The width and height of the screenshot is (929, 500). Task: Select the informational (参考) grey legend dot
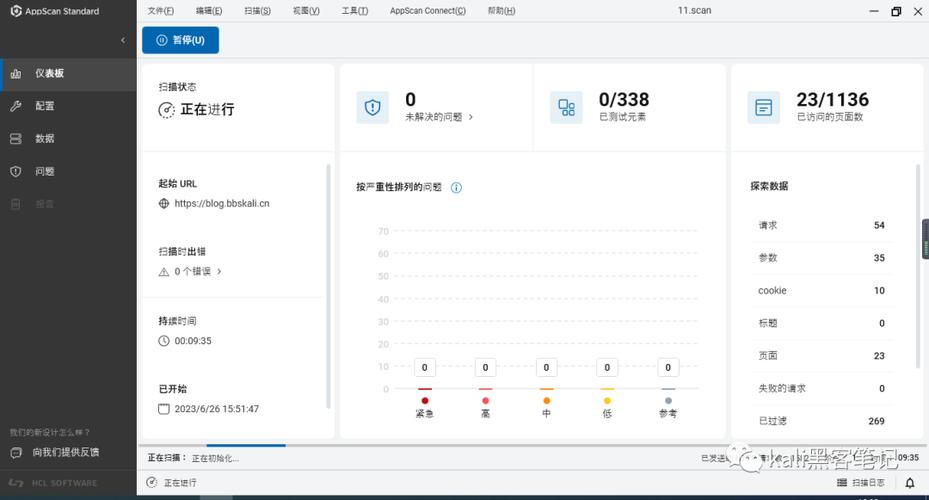click(x=668, y=401)
